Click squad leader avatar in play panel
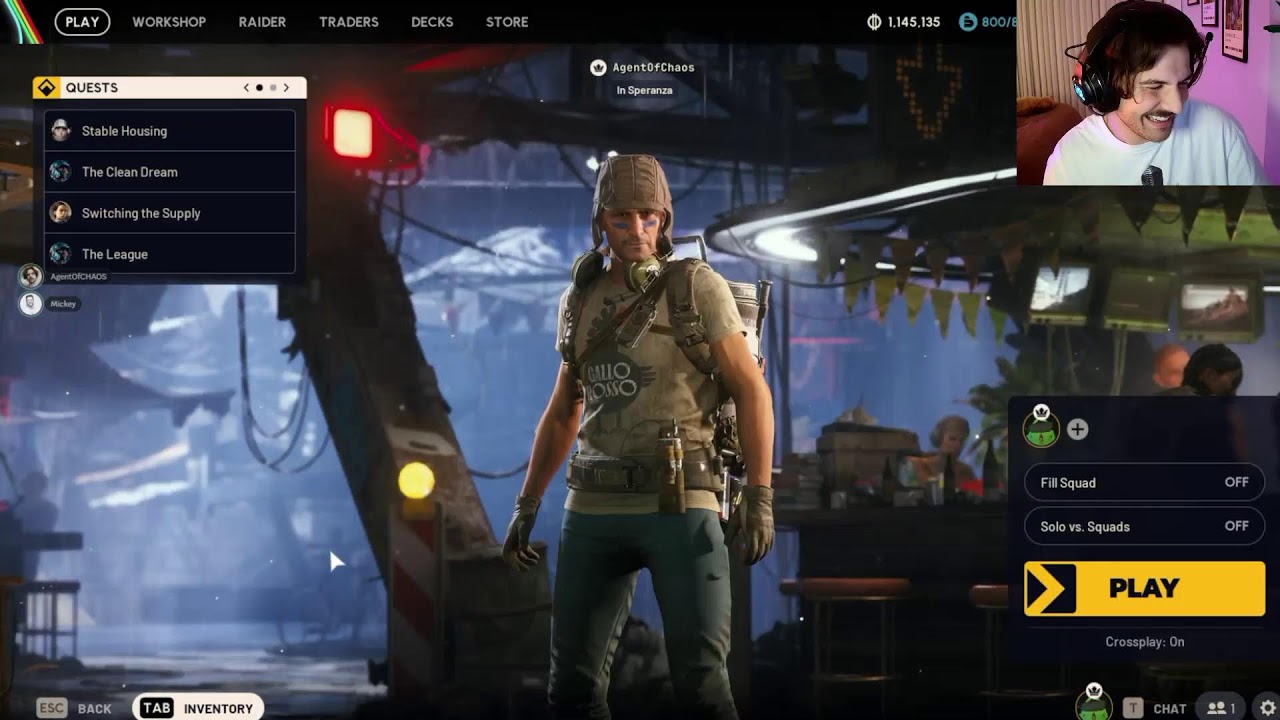 coord(1041,427)
